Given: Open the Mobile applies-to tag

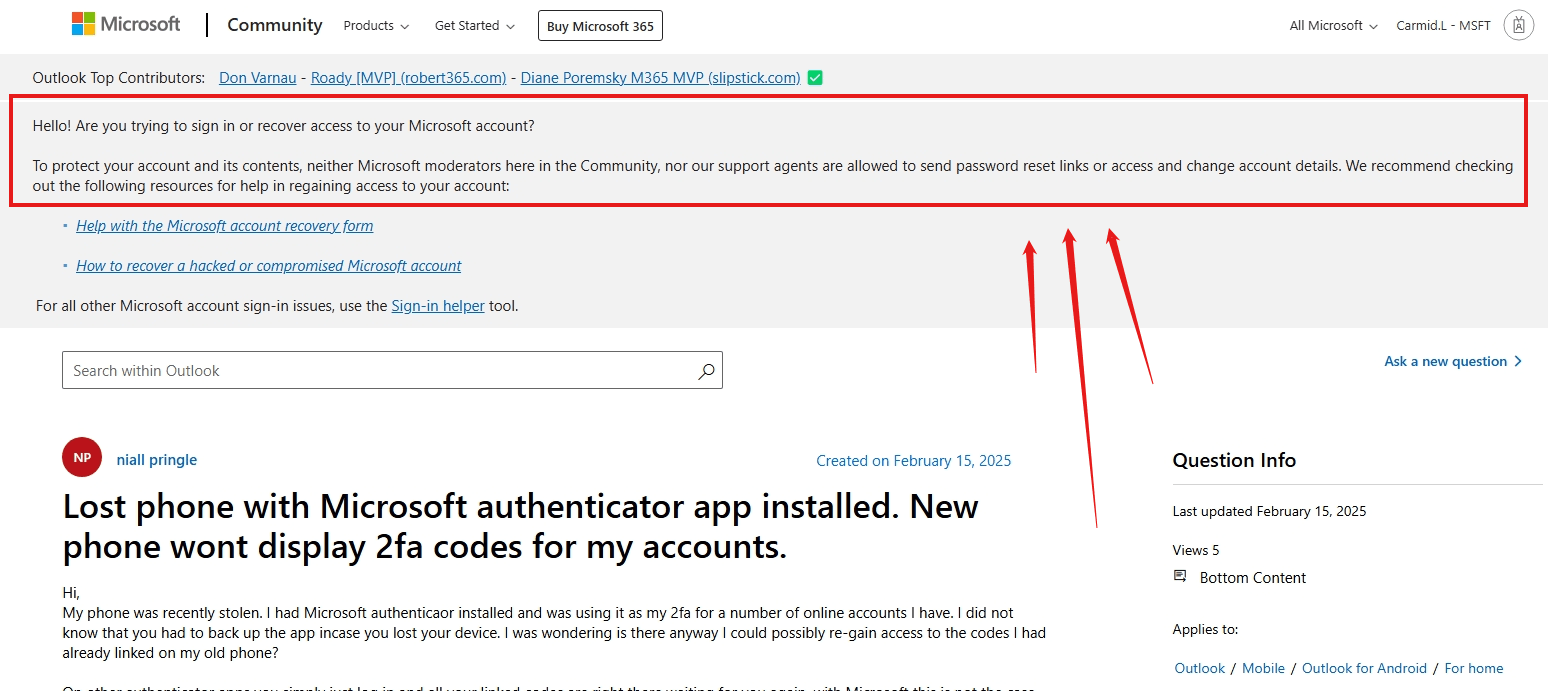Looking at the screenshot, I should coord(1263,668).
